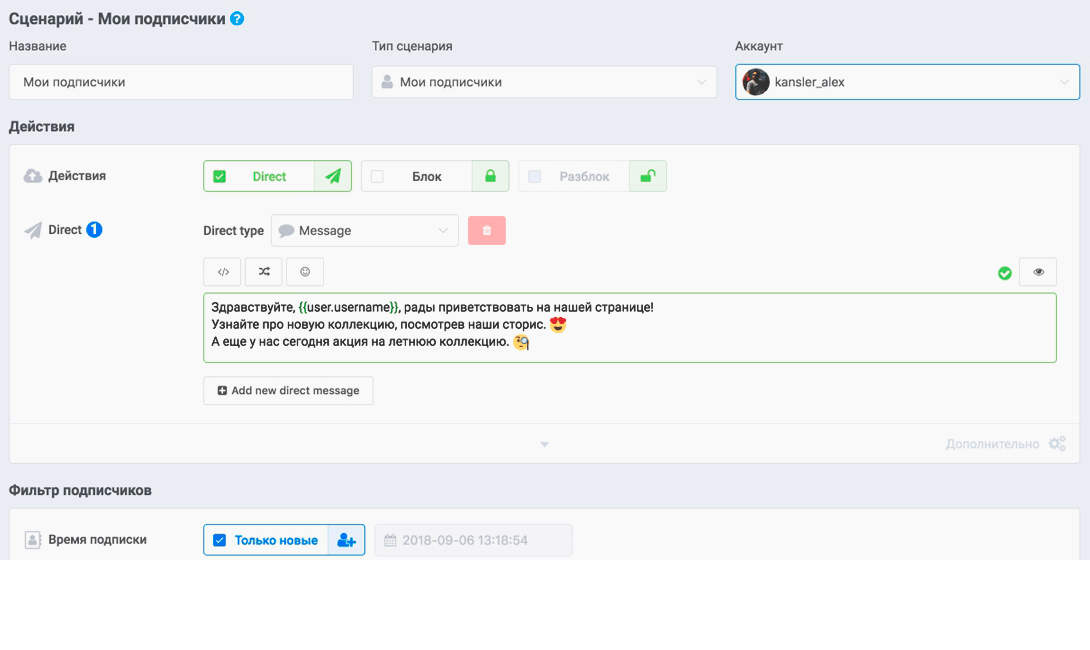This screenshot has width=1090, height=650.
Task: Click the add-user icon beside Только новые
Action: [346, 540]
